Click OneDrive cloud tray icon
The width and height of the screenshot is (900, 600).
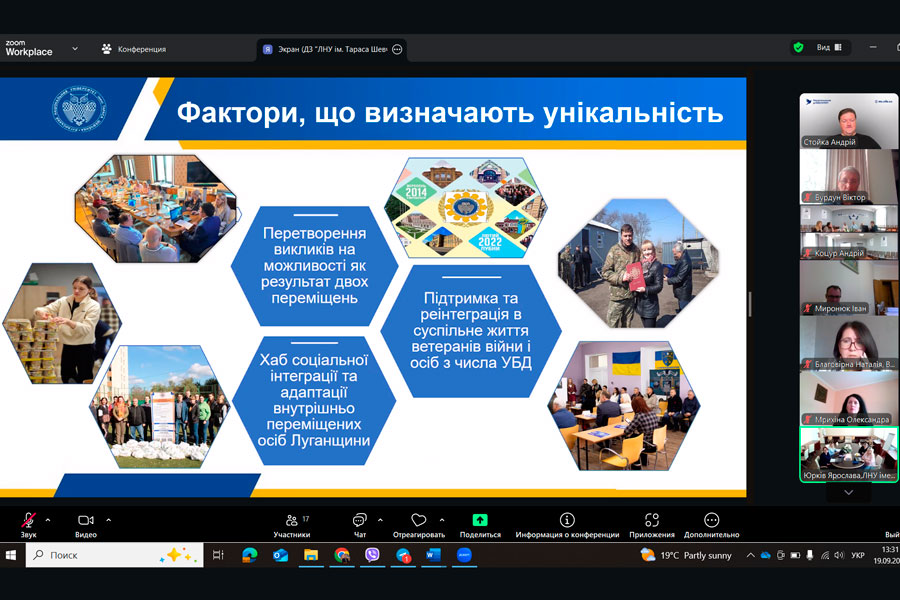pos(765,555)
